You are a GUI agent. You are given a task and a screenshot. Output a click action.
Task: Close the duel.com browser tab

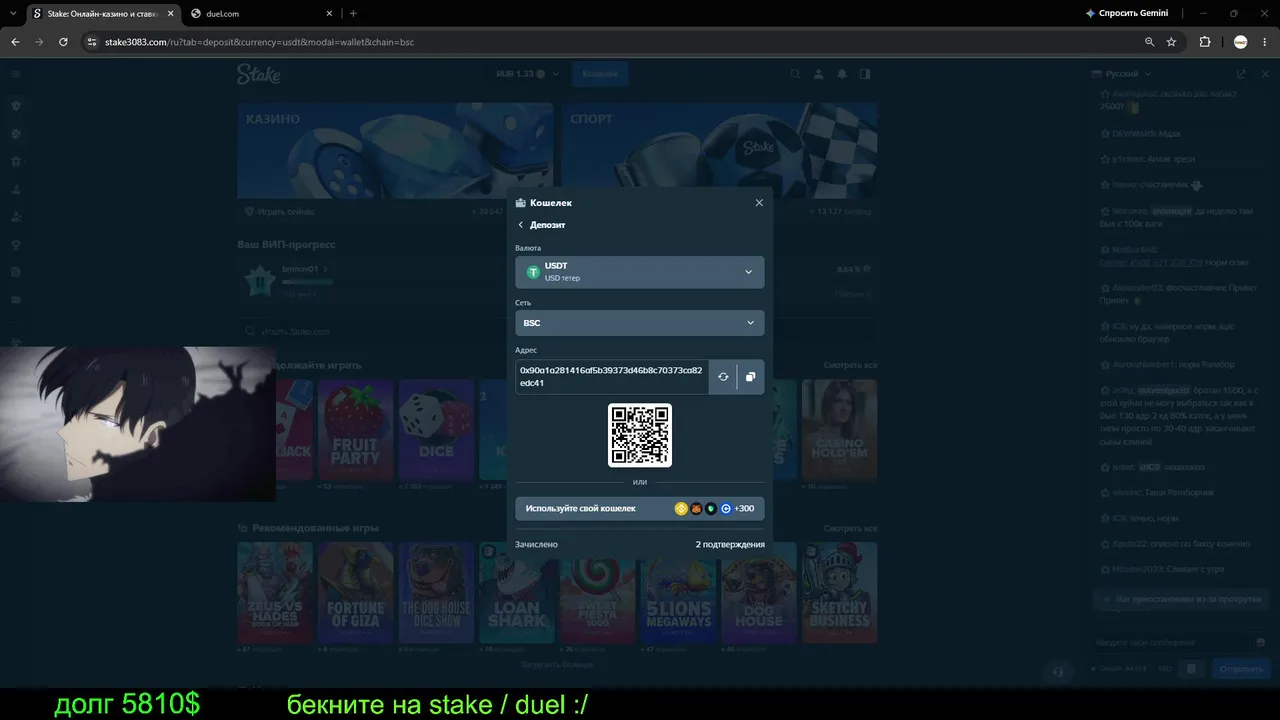click(328, 14)
